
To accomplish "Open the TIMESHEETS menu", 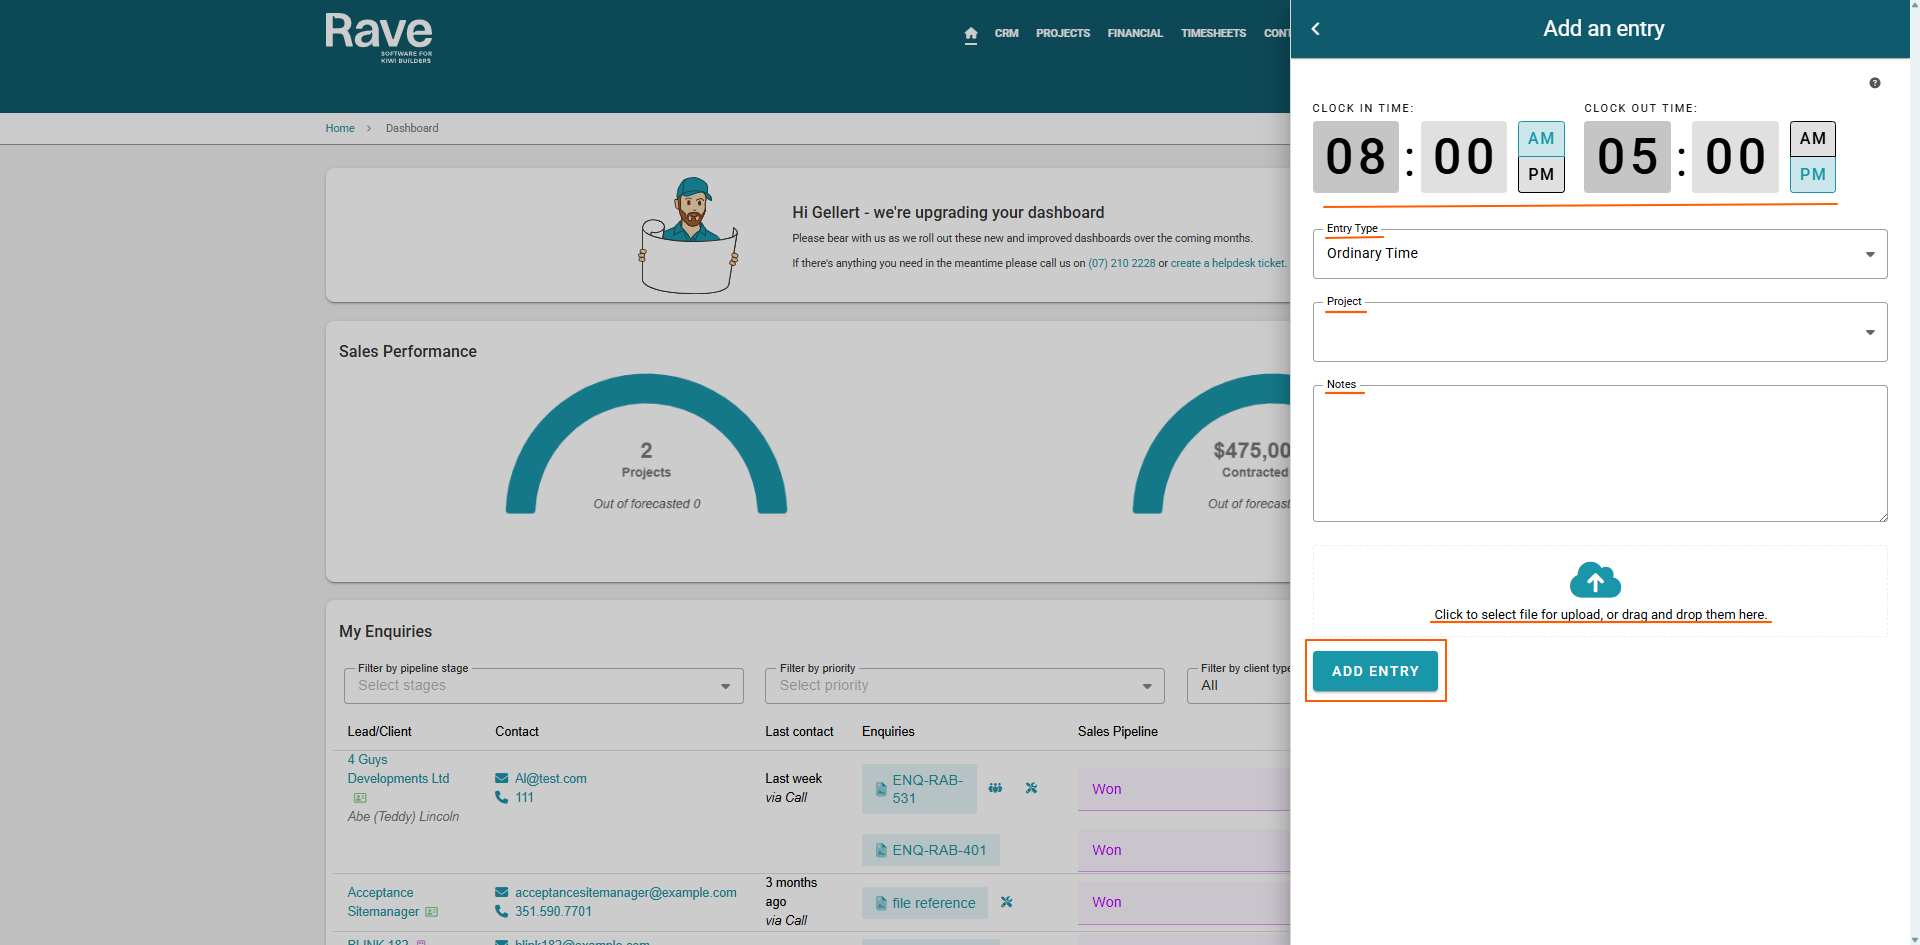I will [x=1213, y=34].
